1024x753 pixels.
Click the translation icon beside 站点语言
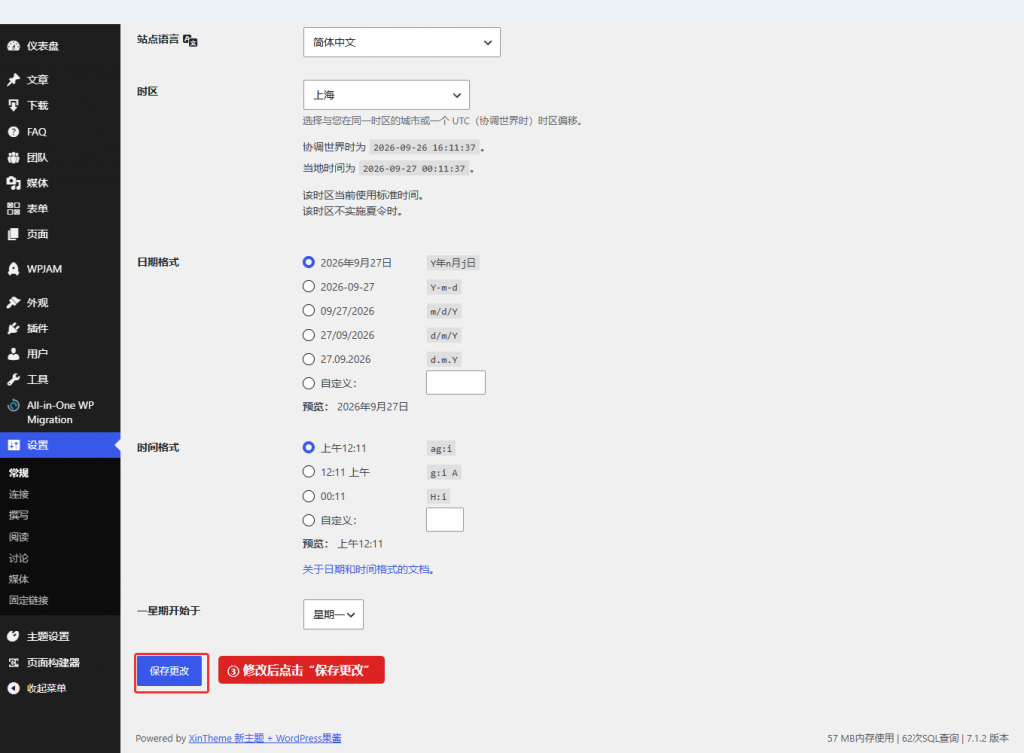[x=190, y=40]
